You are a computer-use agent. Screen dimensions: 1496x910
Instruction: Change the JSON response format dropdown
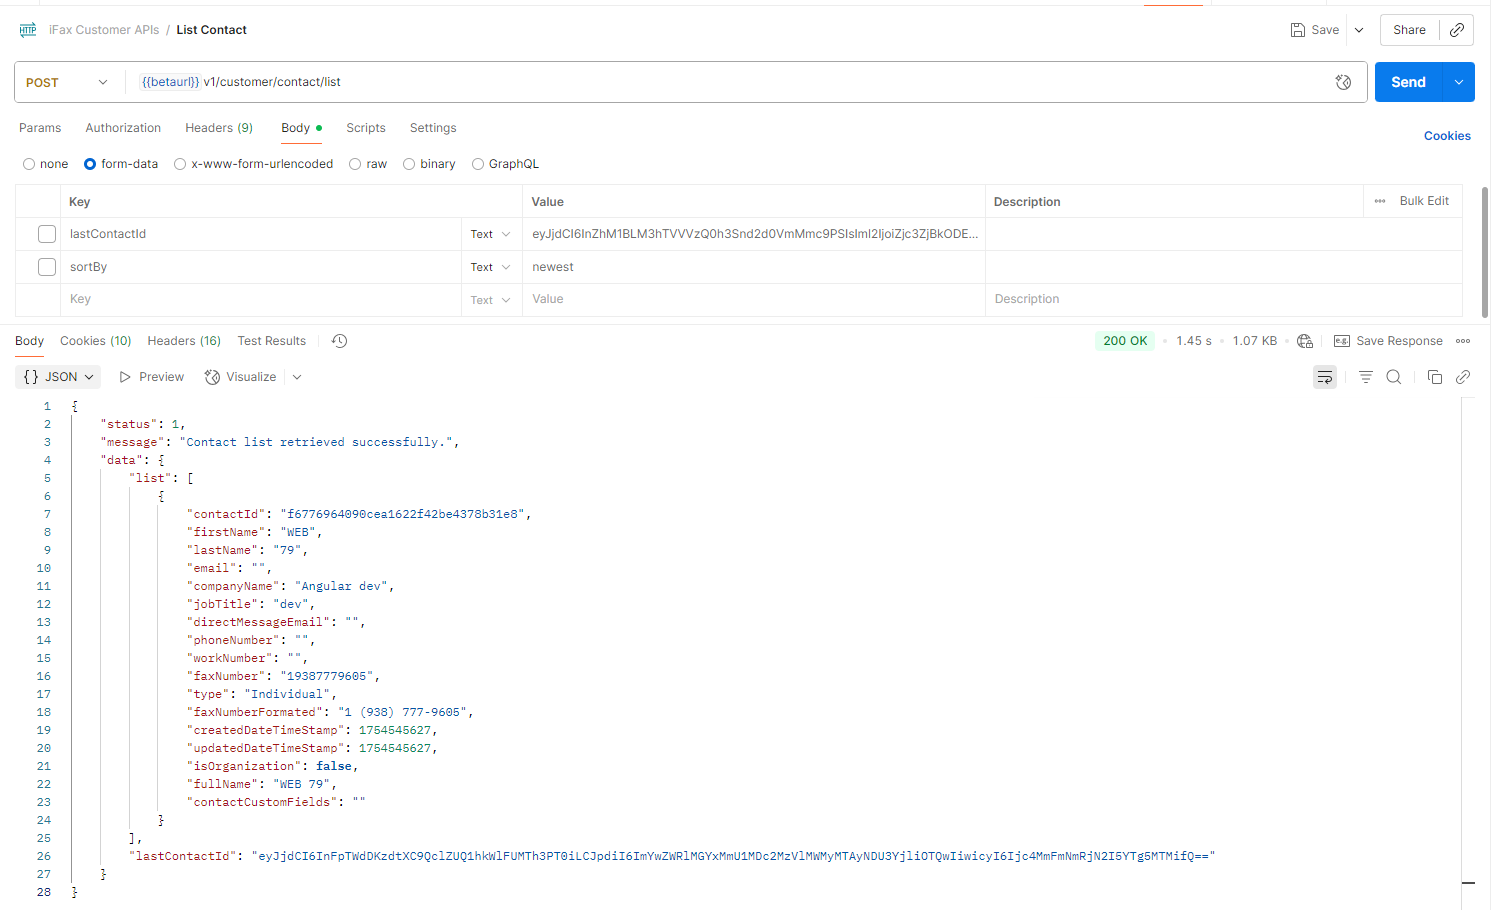click(59, 377)
